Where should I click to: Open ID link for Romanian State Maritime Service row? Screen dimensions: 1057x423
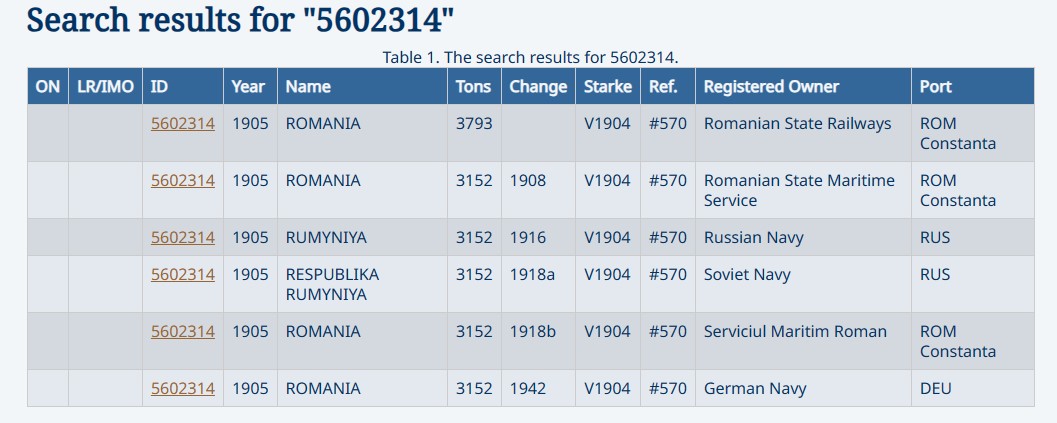point(182,181)
